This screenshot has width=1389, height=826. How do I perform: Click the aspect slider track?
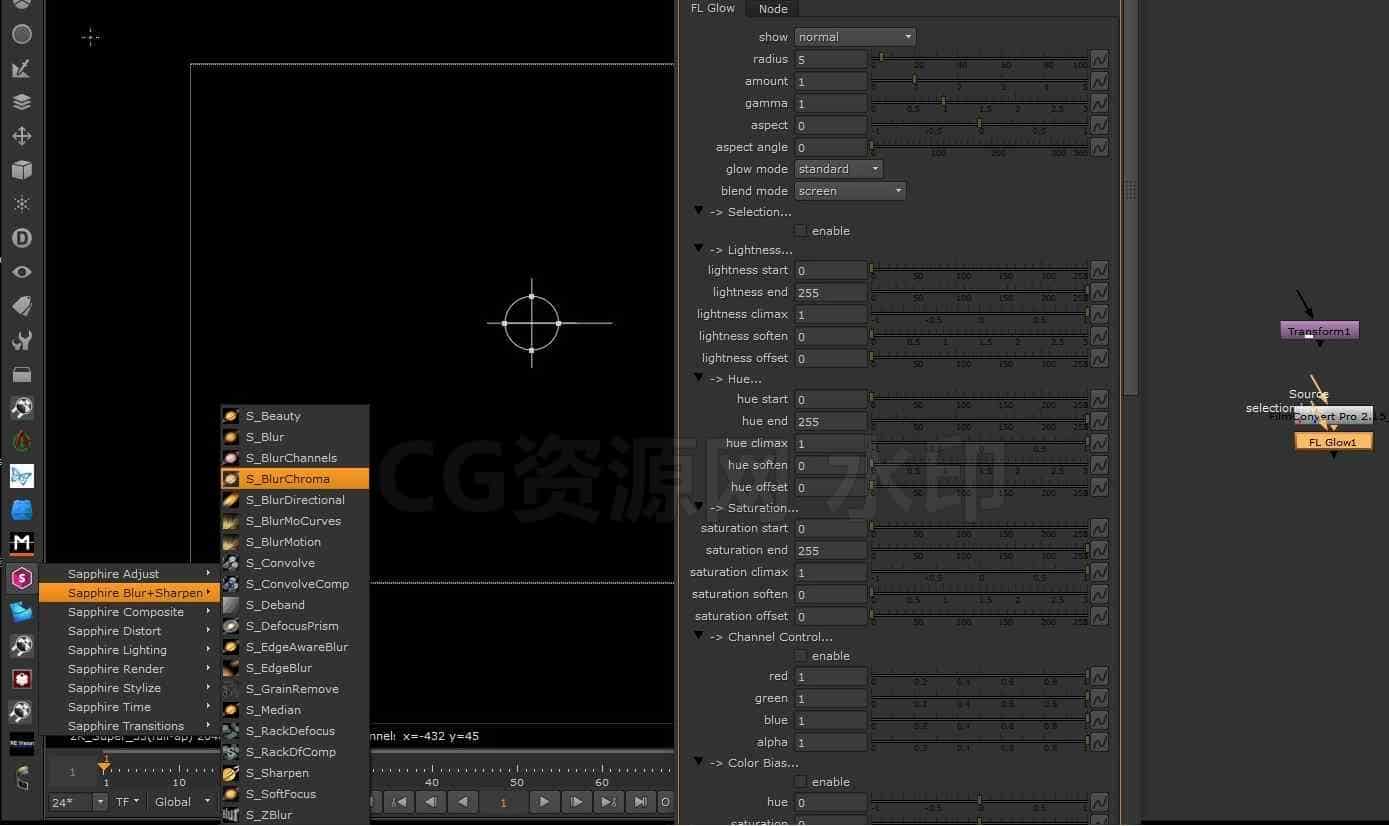[979, 124]
